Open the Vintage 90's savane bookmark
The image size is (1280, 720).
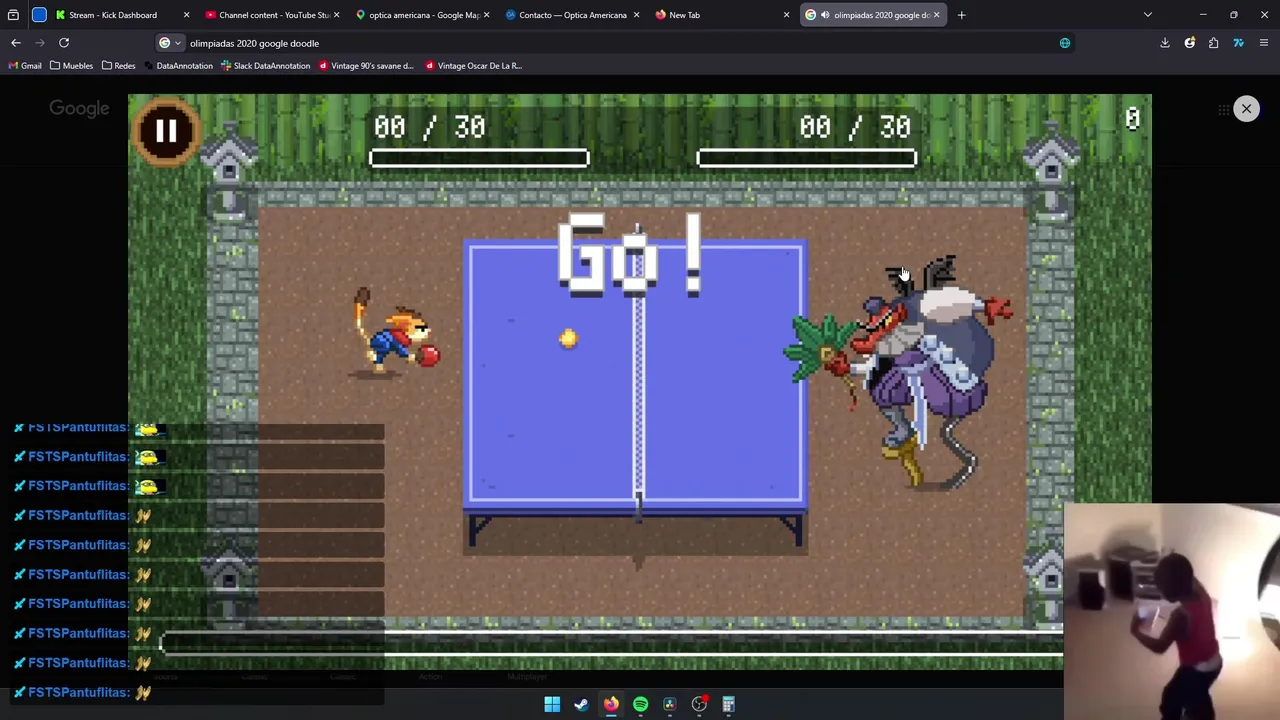point(366,66)
